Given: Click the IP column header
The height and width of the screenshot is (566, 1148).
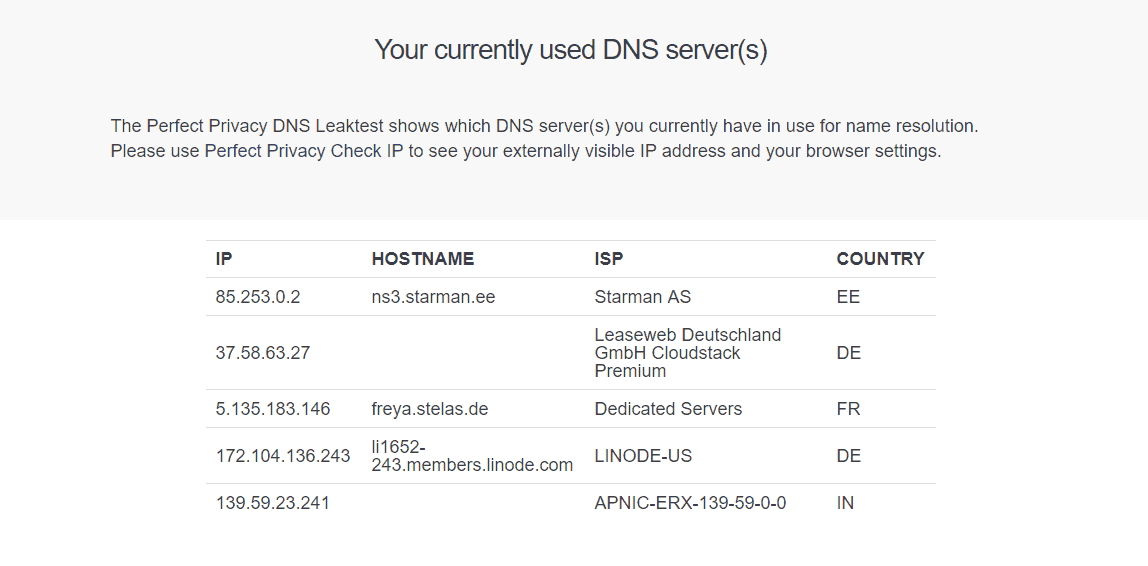Looking at the screenshot, I should tap(224, 258).
